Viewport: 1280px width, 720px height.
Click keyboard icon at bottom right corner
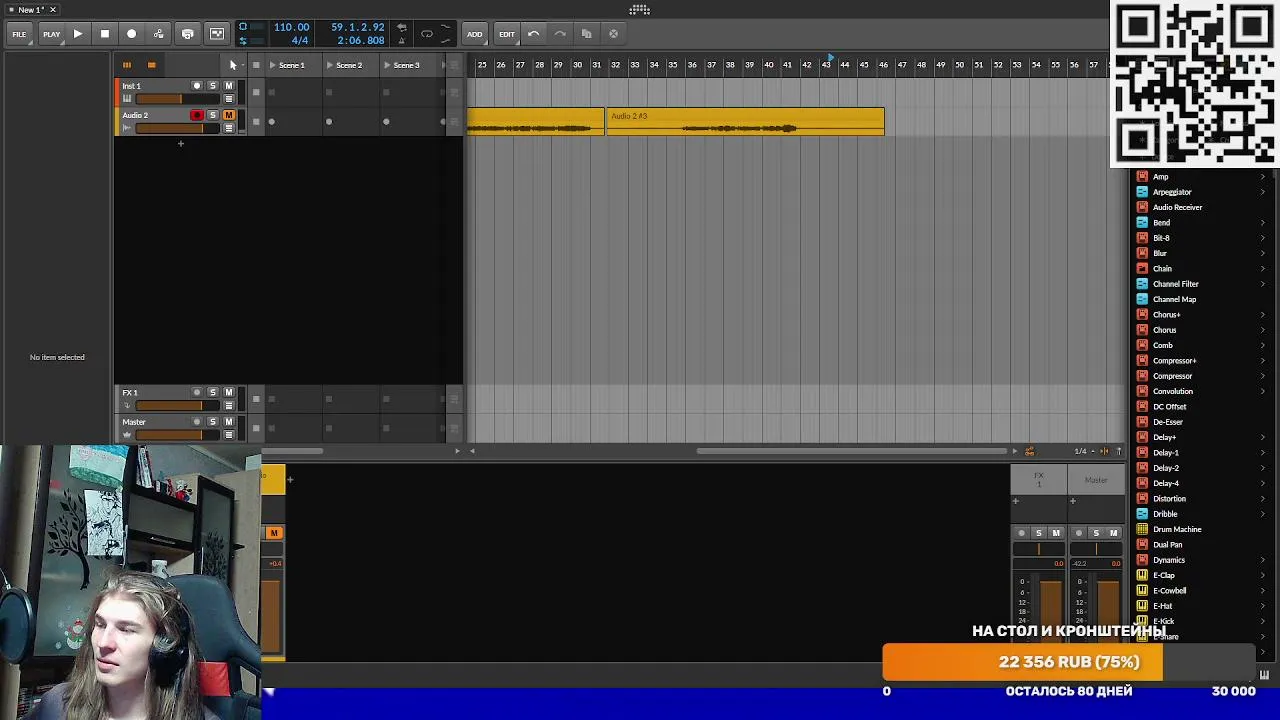point(1264,675)
